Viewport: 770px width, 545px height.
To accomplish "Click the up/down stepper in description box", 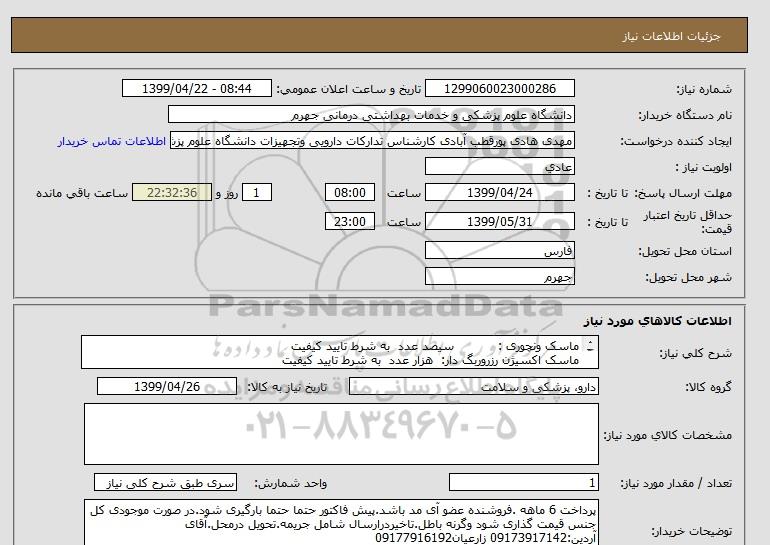I will [x=590, y=346].
